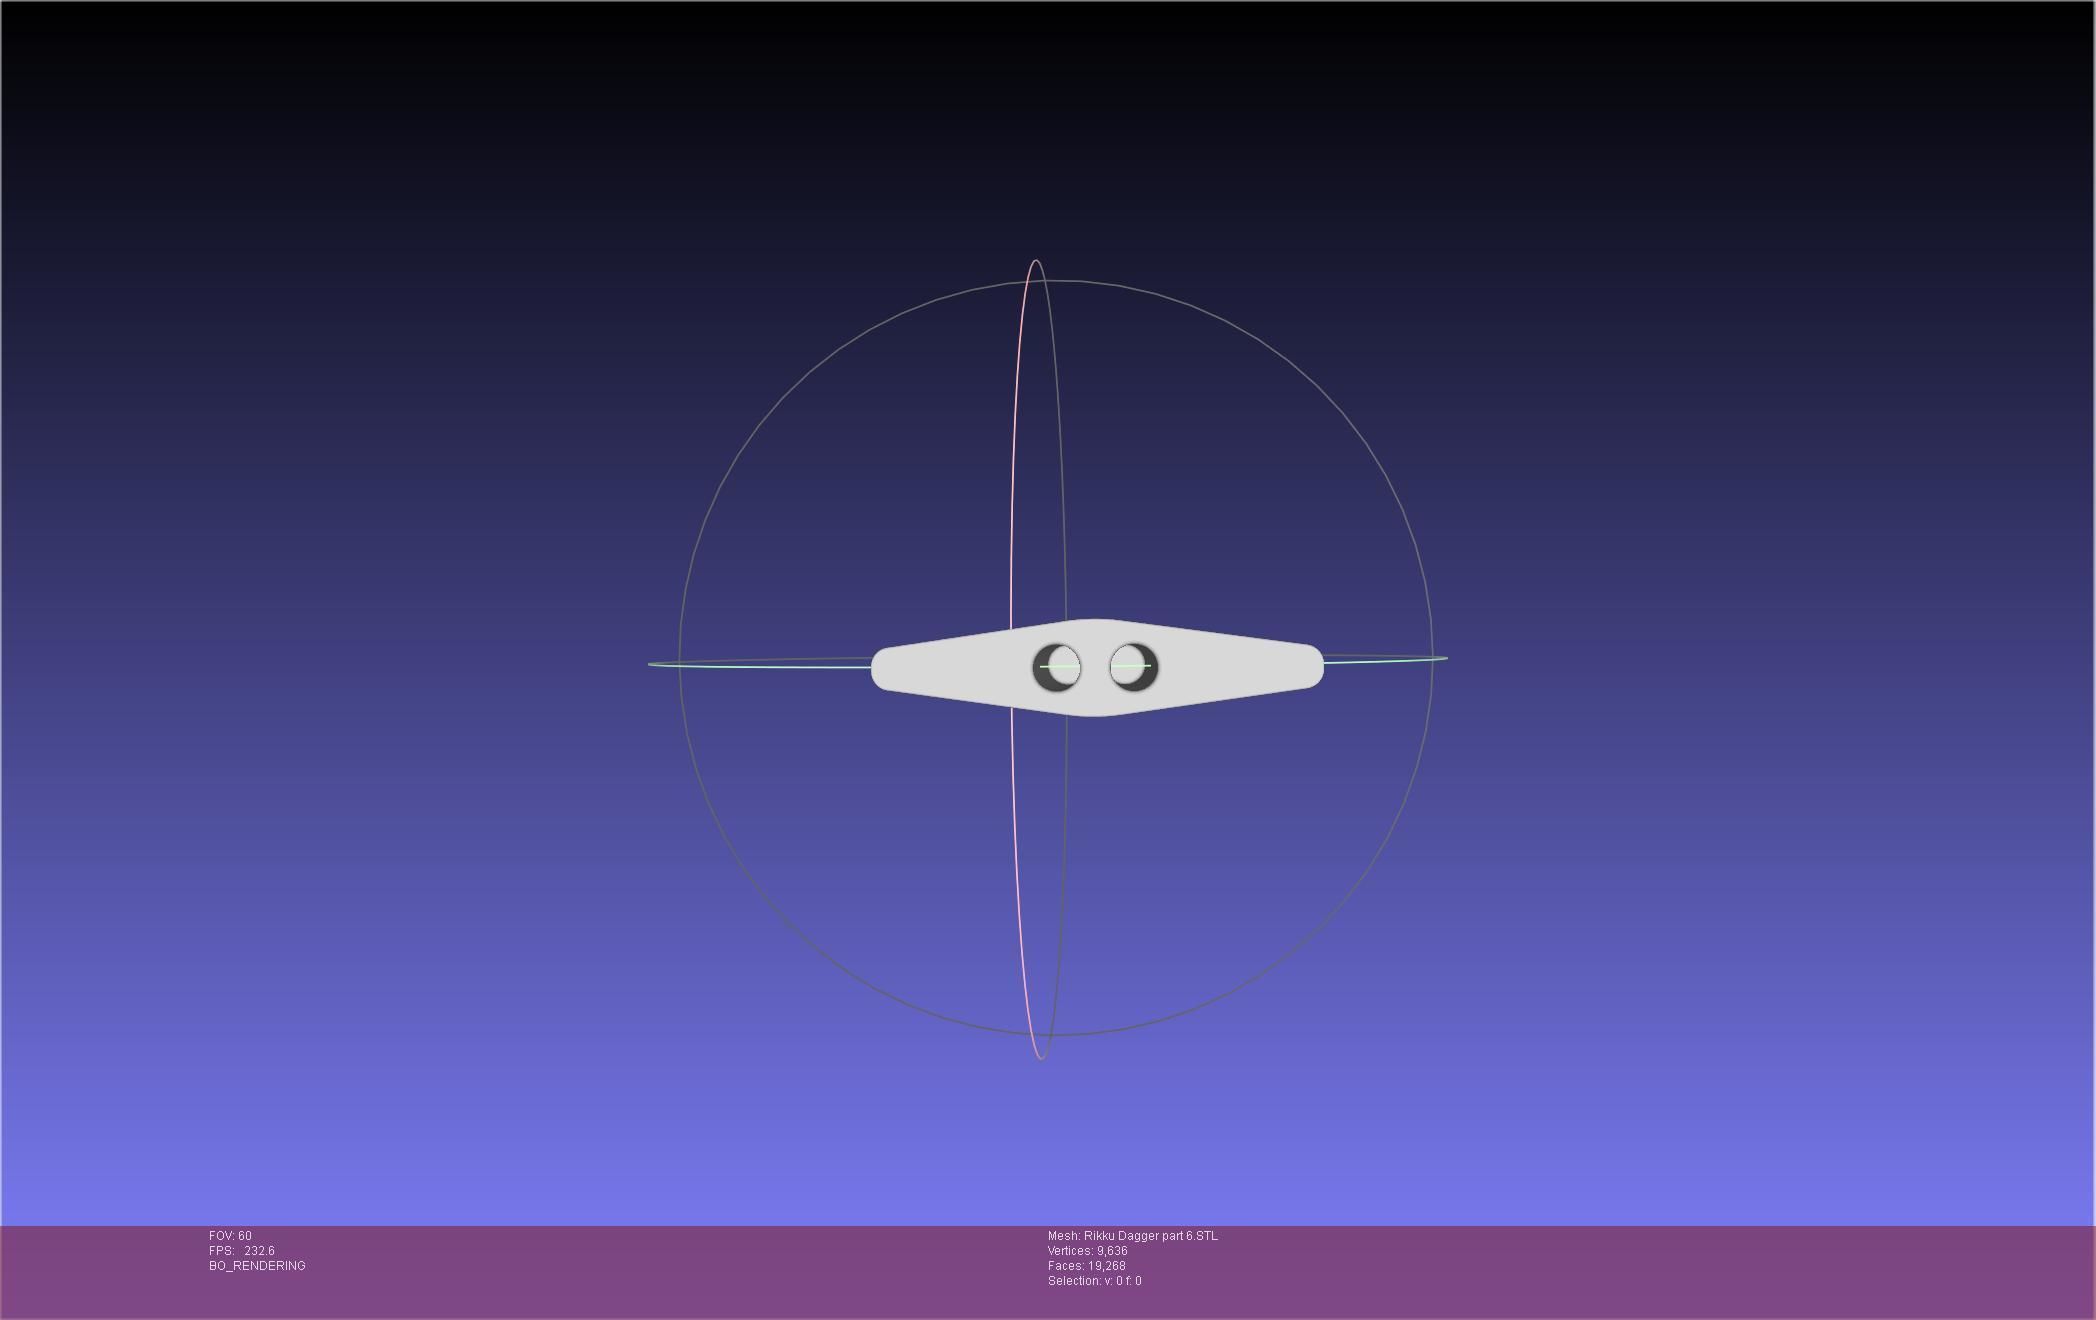Viewport: 2096px width, 1320px height.
Task: Click the Selection: v: 0 f: 0 text
Action: pos(1094,1281)
